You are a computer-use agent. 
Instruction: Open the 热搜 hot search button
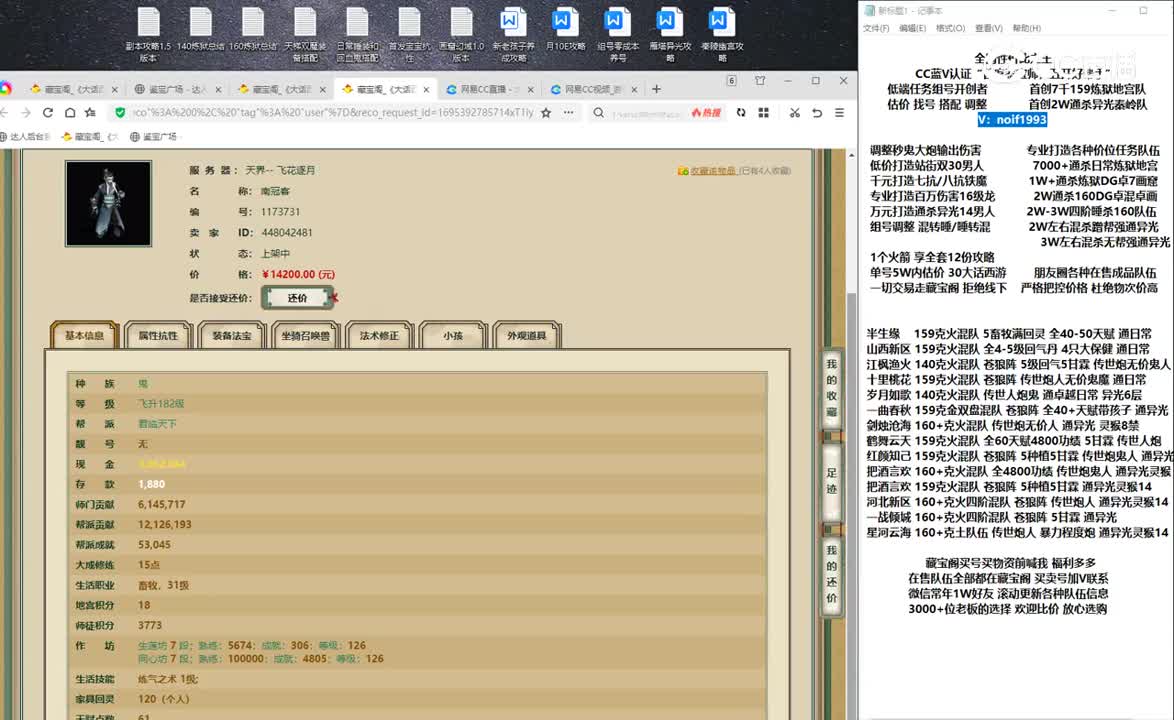706,112
